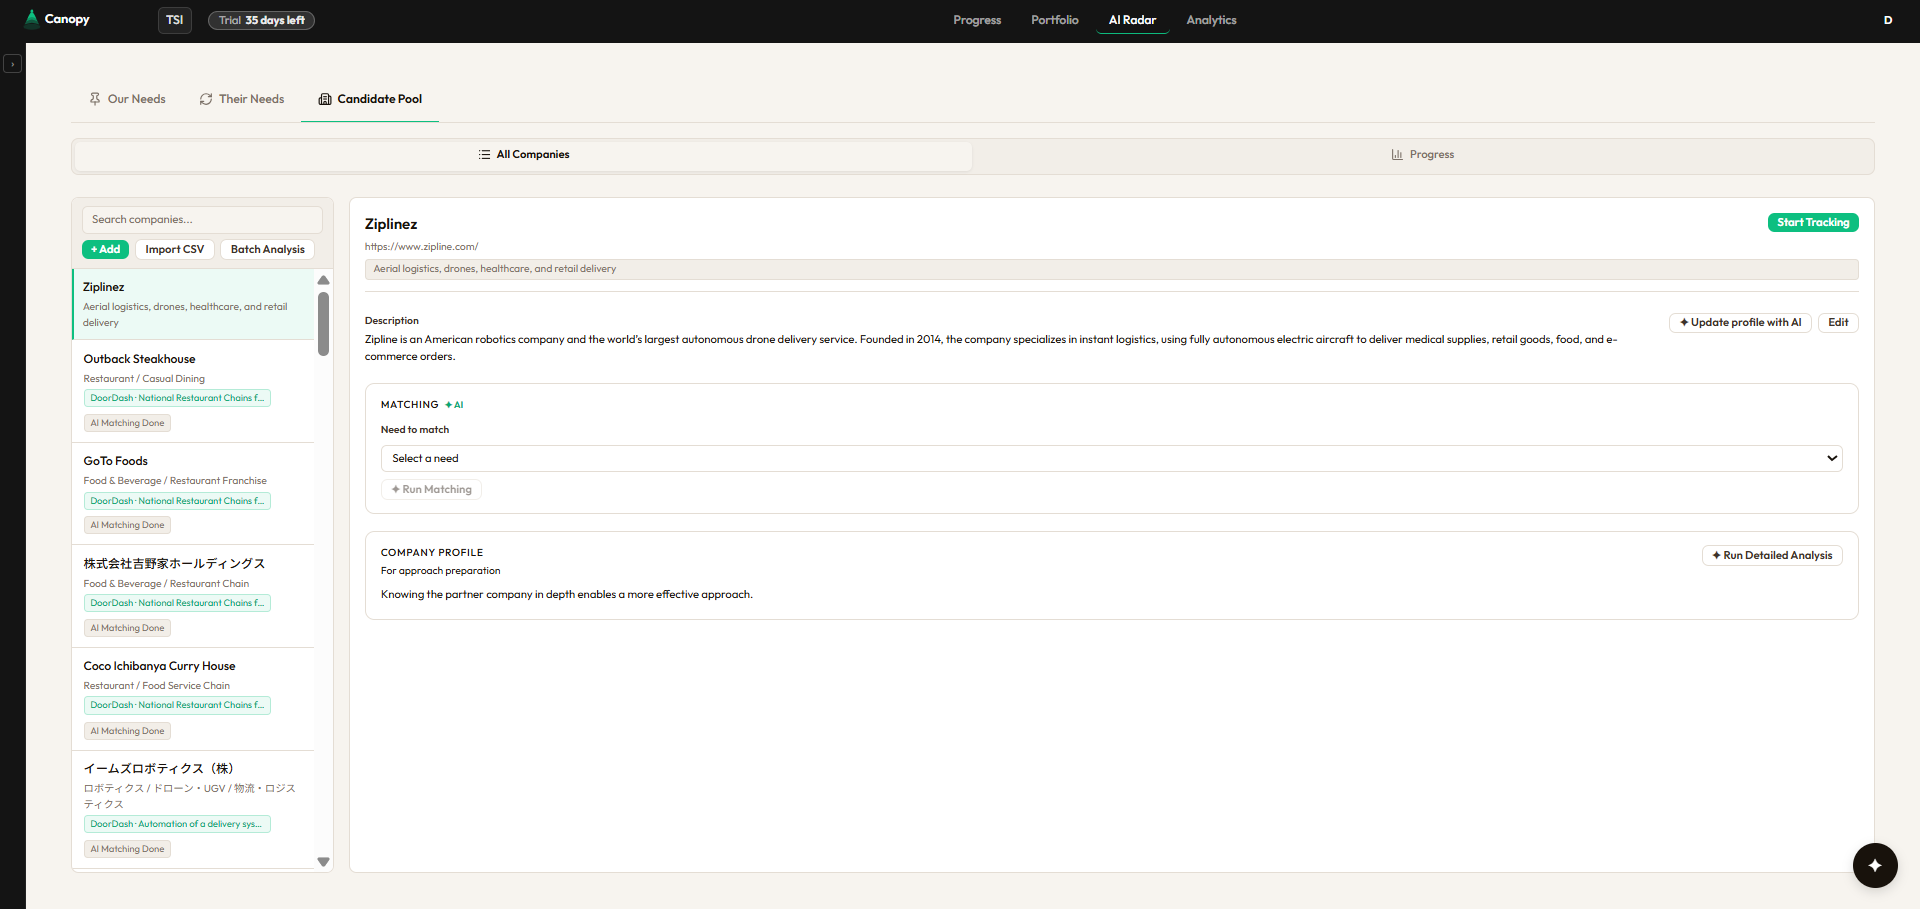This screenshot has height=909, width=1920.
Task: Switch to the Our Needs tab
Action: (127, 99)
